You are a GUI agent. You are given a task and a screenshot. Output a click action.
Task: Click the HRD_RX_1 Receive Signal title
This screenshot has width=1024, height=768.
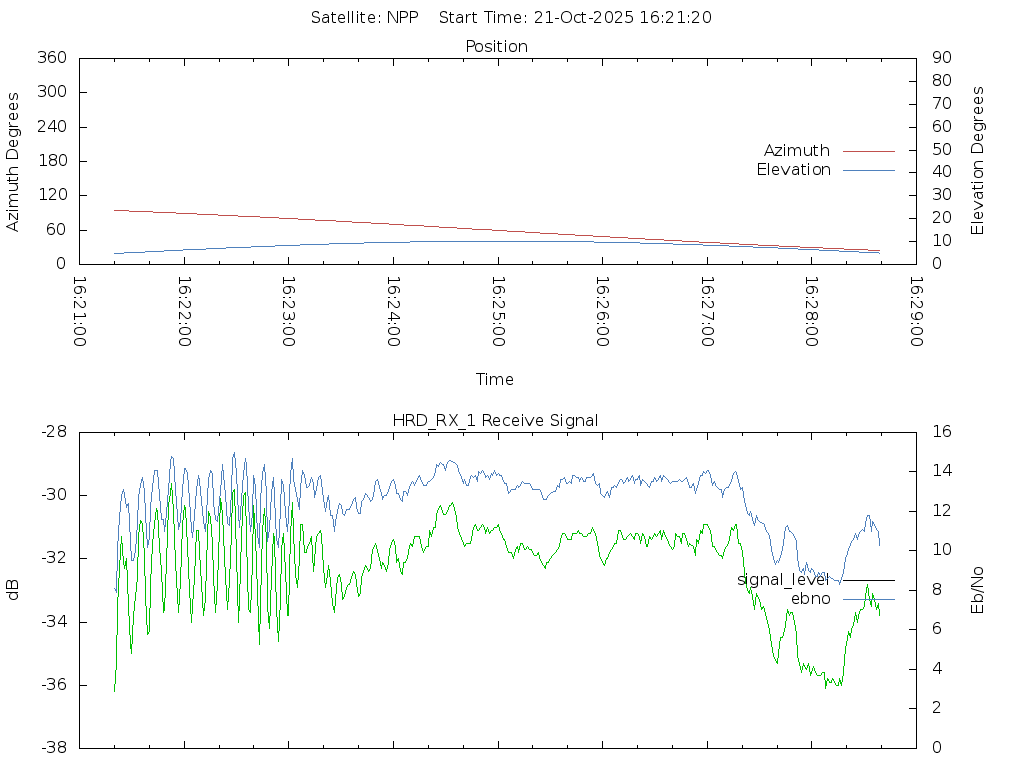tap(496, 420)
